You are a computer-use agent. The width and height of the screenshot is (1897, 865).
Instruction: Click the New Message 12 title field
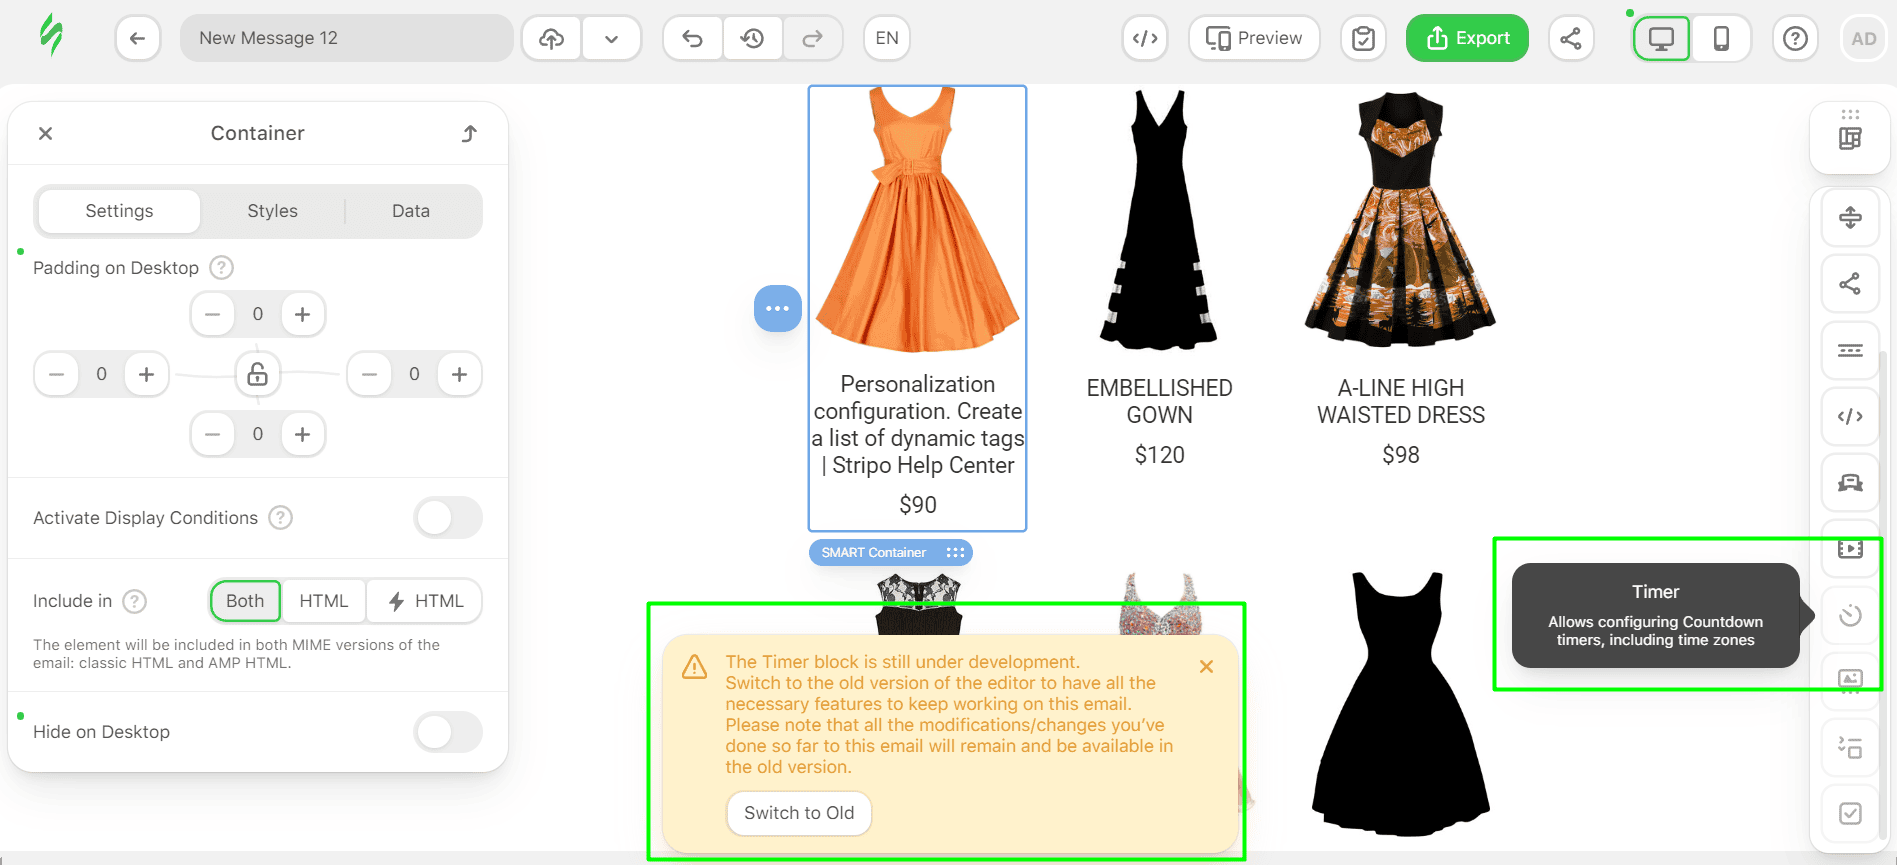tap(345, 39)
